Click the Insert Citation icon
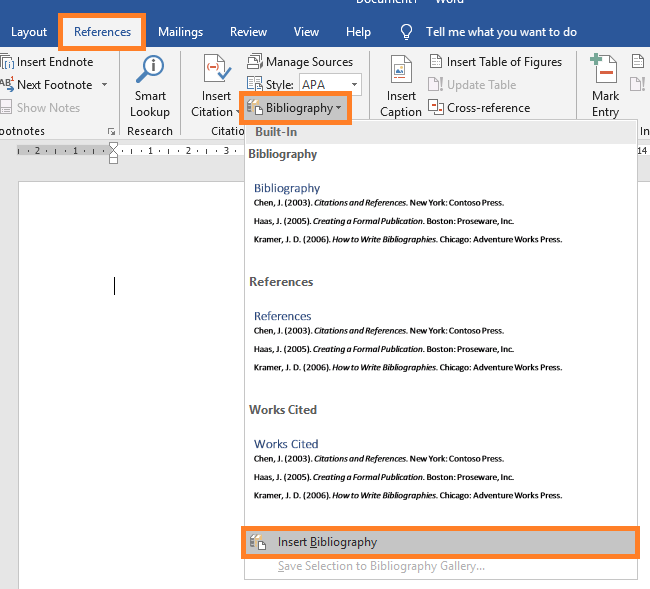This screenshot has width=650, height=589. [x=216, y=69]
